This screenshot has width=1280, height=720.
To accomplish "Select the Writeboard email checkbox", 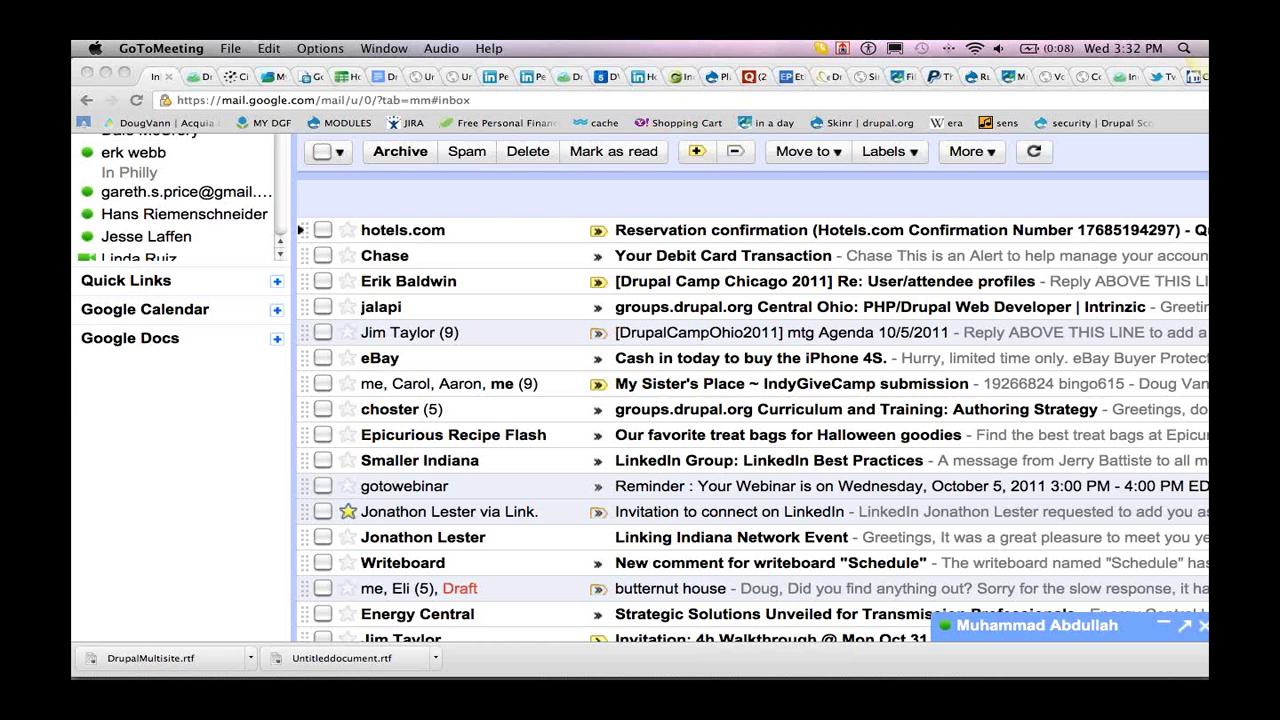I will [x=323, y=563].
